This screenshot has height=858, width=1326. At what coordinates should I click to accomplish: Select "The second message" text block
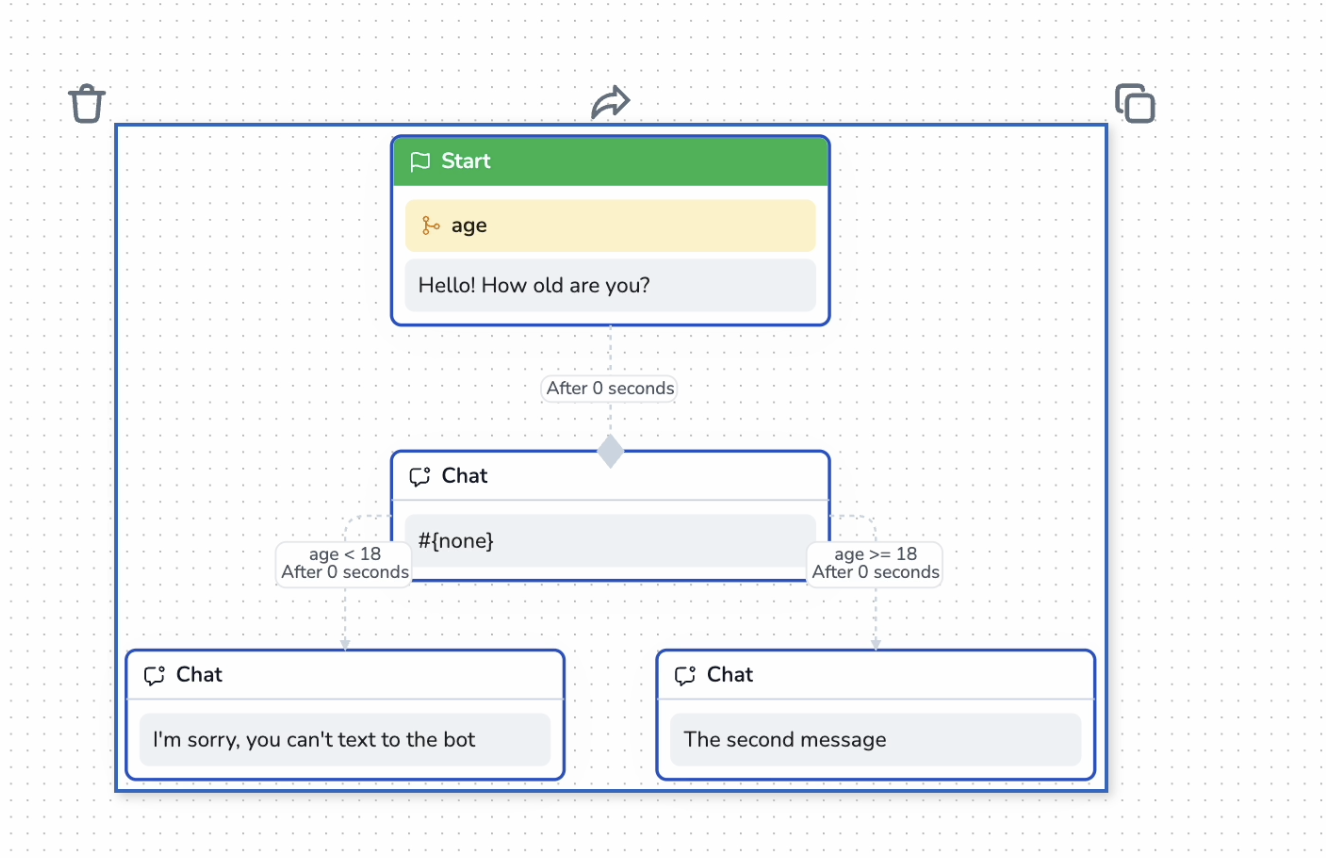click(875, 740)
